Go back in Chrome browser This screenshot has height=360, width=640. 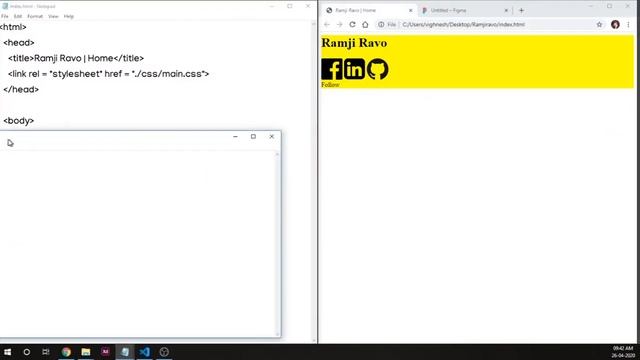pyautogui.click(x=327, y=24)
